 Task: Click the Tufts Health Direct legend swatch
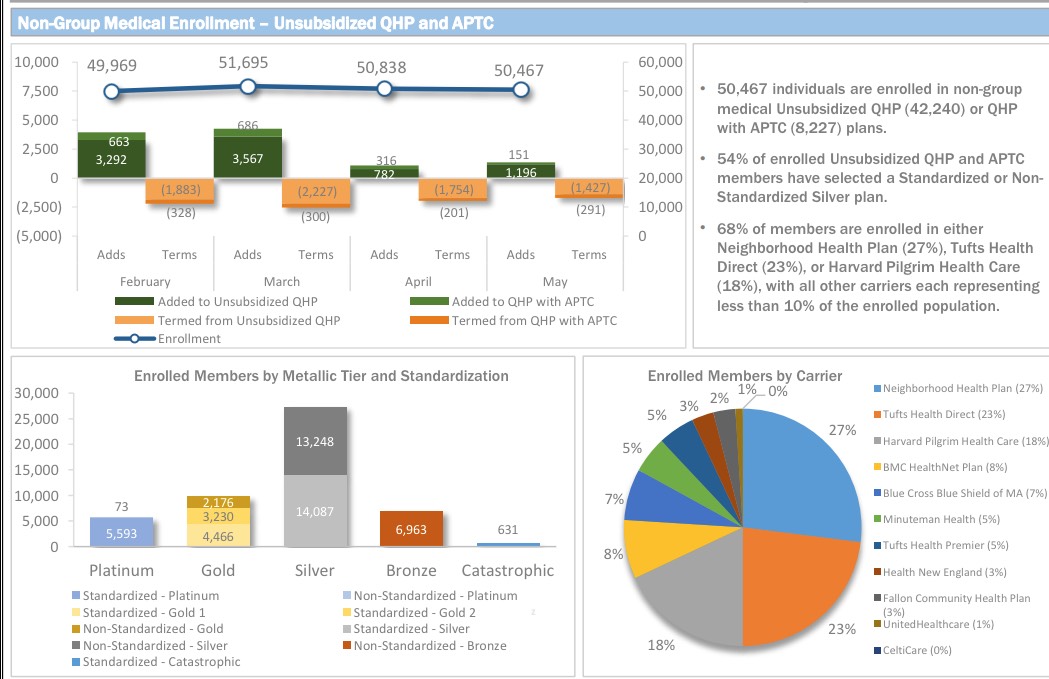click(x=877, y=414)
